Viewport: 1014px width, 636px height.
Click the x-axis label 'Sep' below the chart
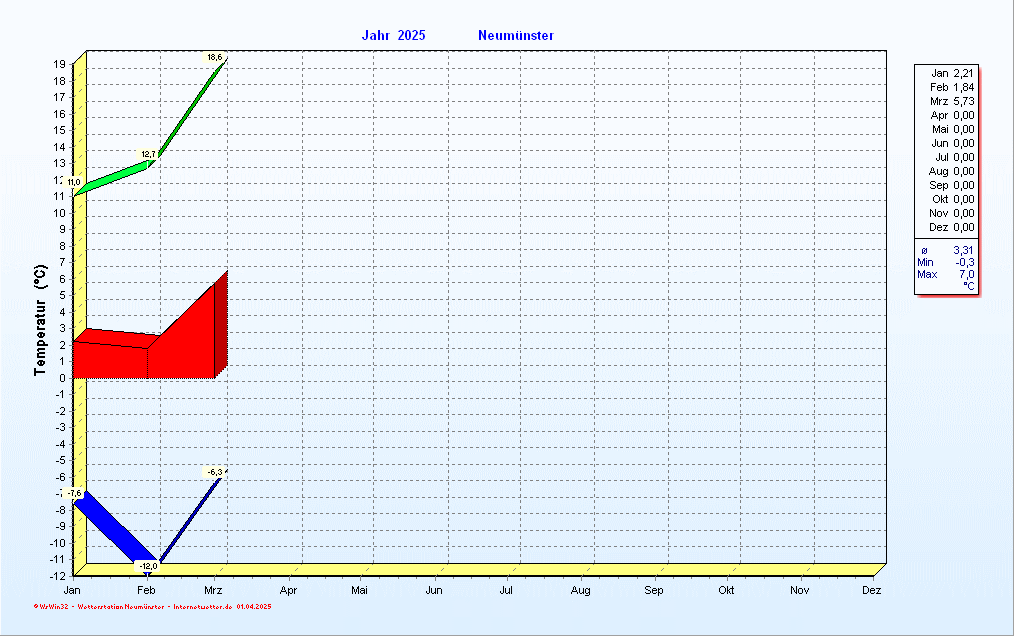coord(654,590)
